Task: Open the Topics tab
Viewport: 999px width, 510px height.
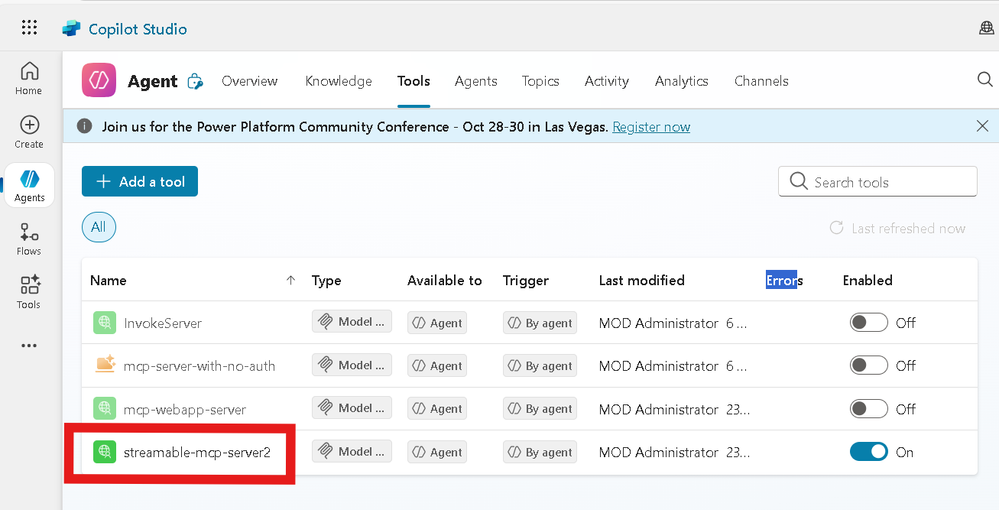Action: (x=540, y=81)
